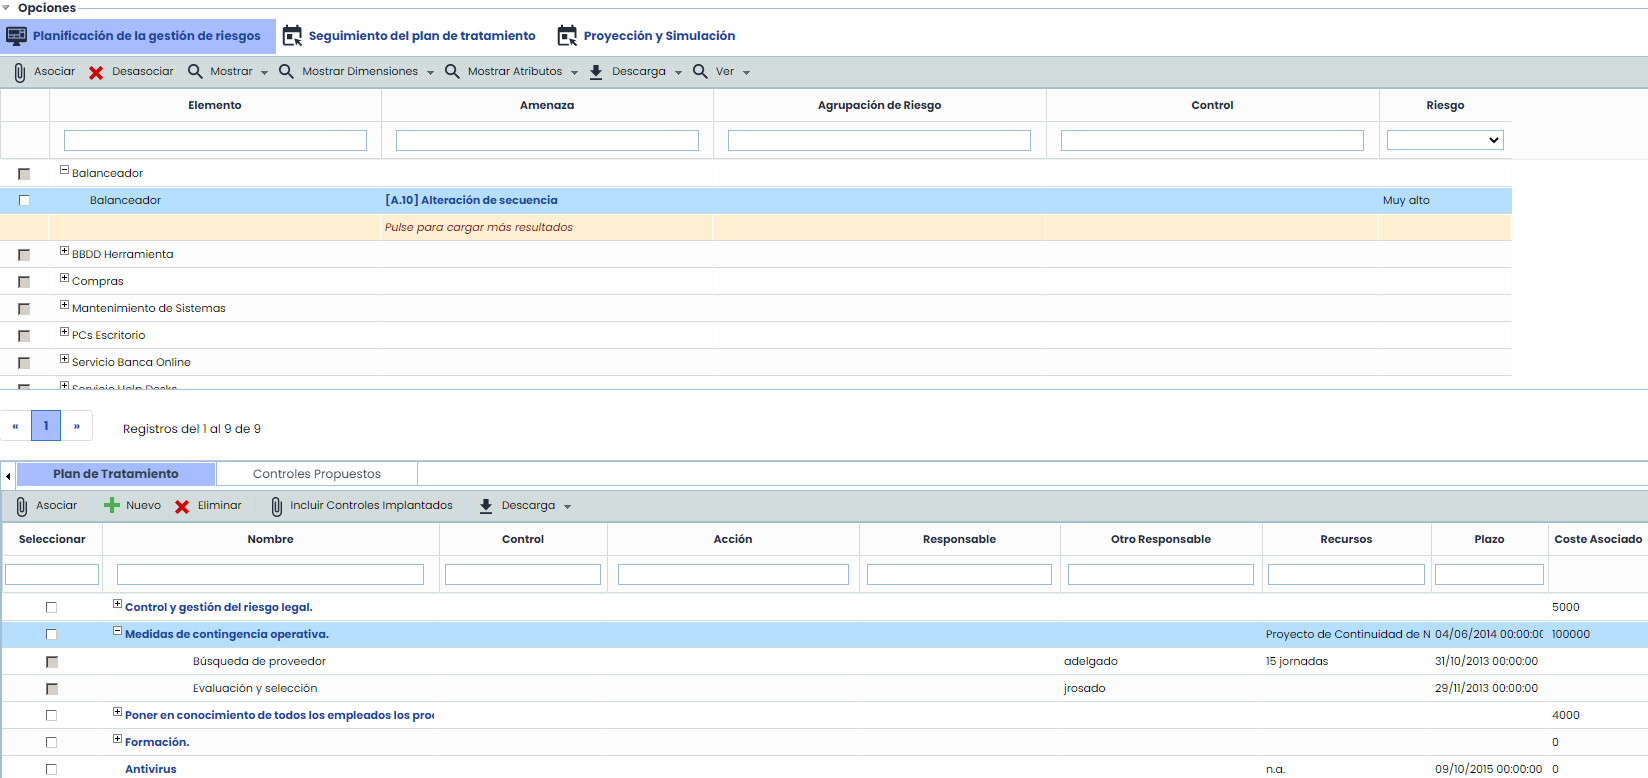Collapse the Medidas de contingencia operativa node
This screenshot has height=778, width=1648.
[x=117, y=631]
